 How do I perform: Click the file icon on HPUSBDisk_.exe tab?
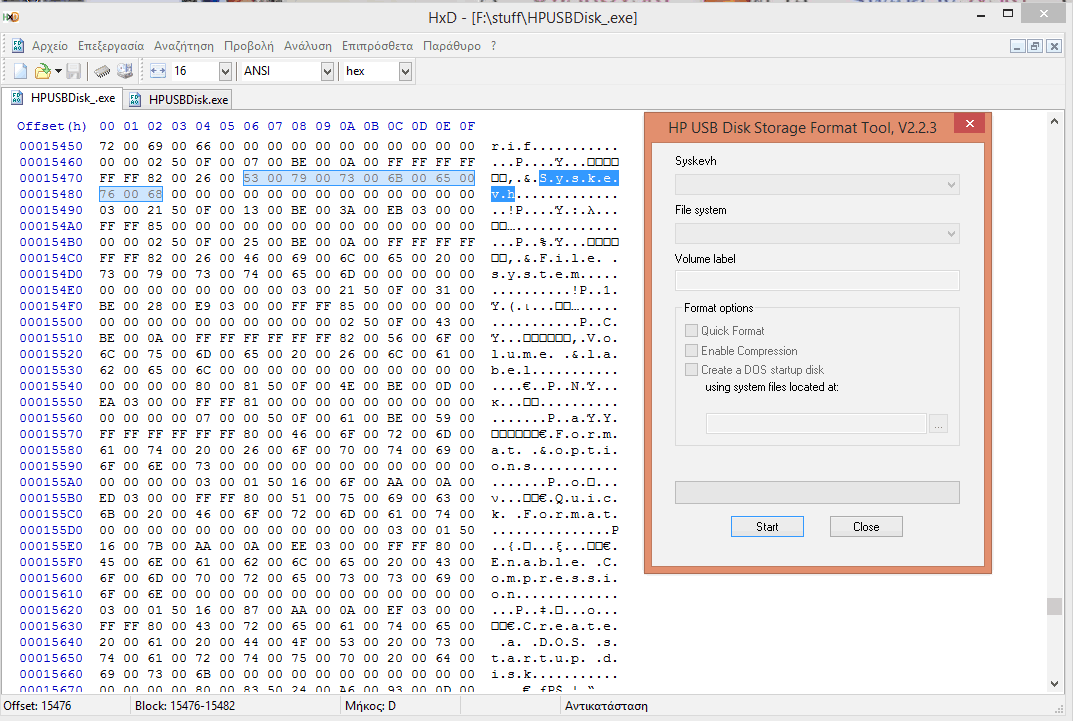pos(16,98)
